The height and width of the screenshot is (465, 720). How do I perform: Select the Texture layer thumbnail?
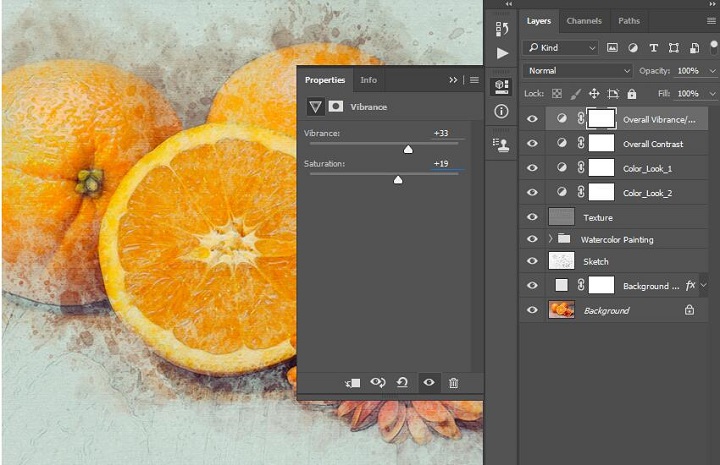[x=561, y=217]
